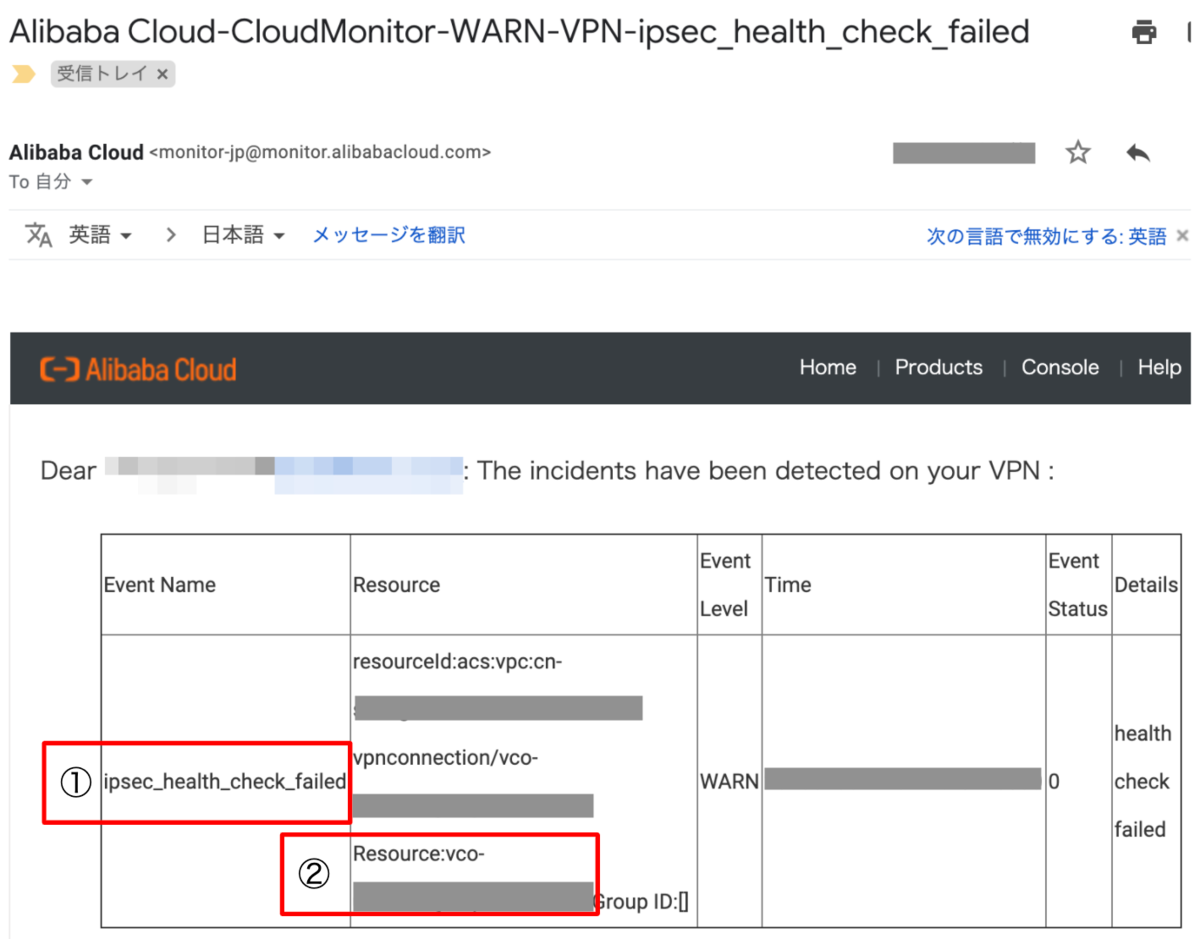This screenshot has width=1200, height=939.
Task: Open the Console link in email header
Action: click(x=1060, y=367)
